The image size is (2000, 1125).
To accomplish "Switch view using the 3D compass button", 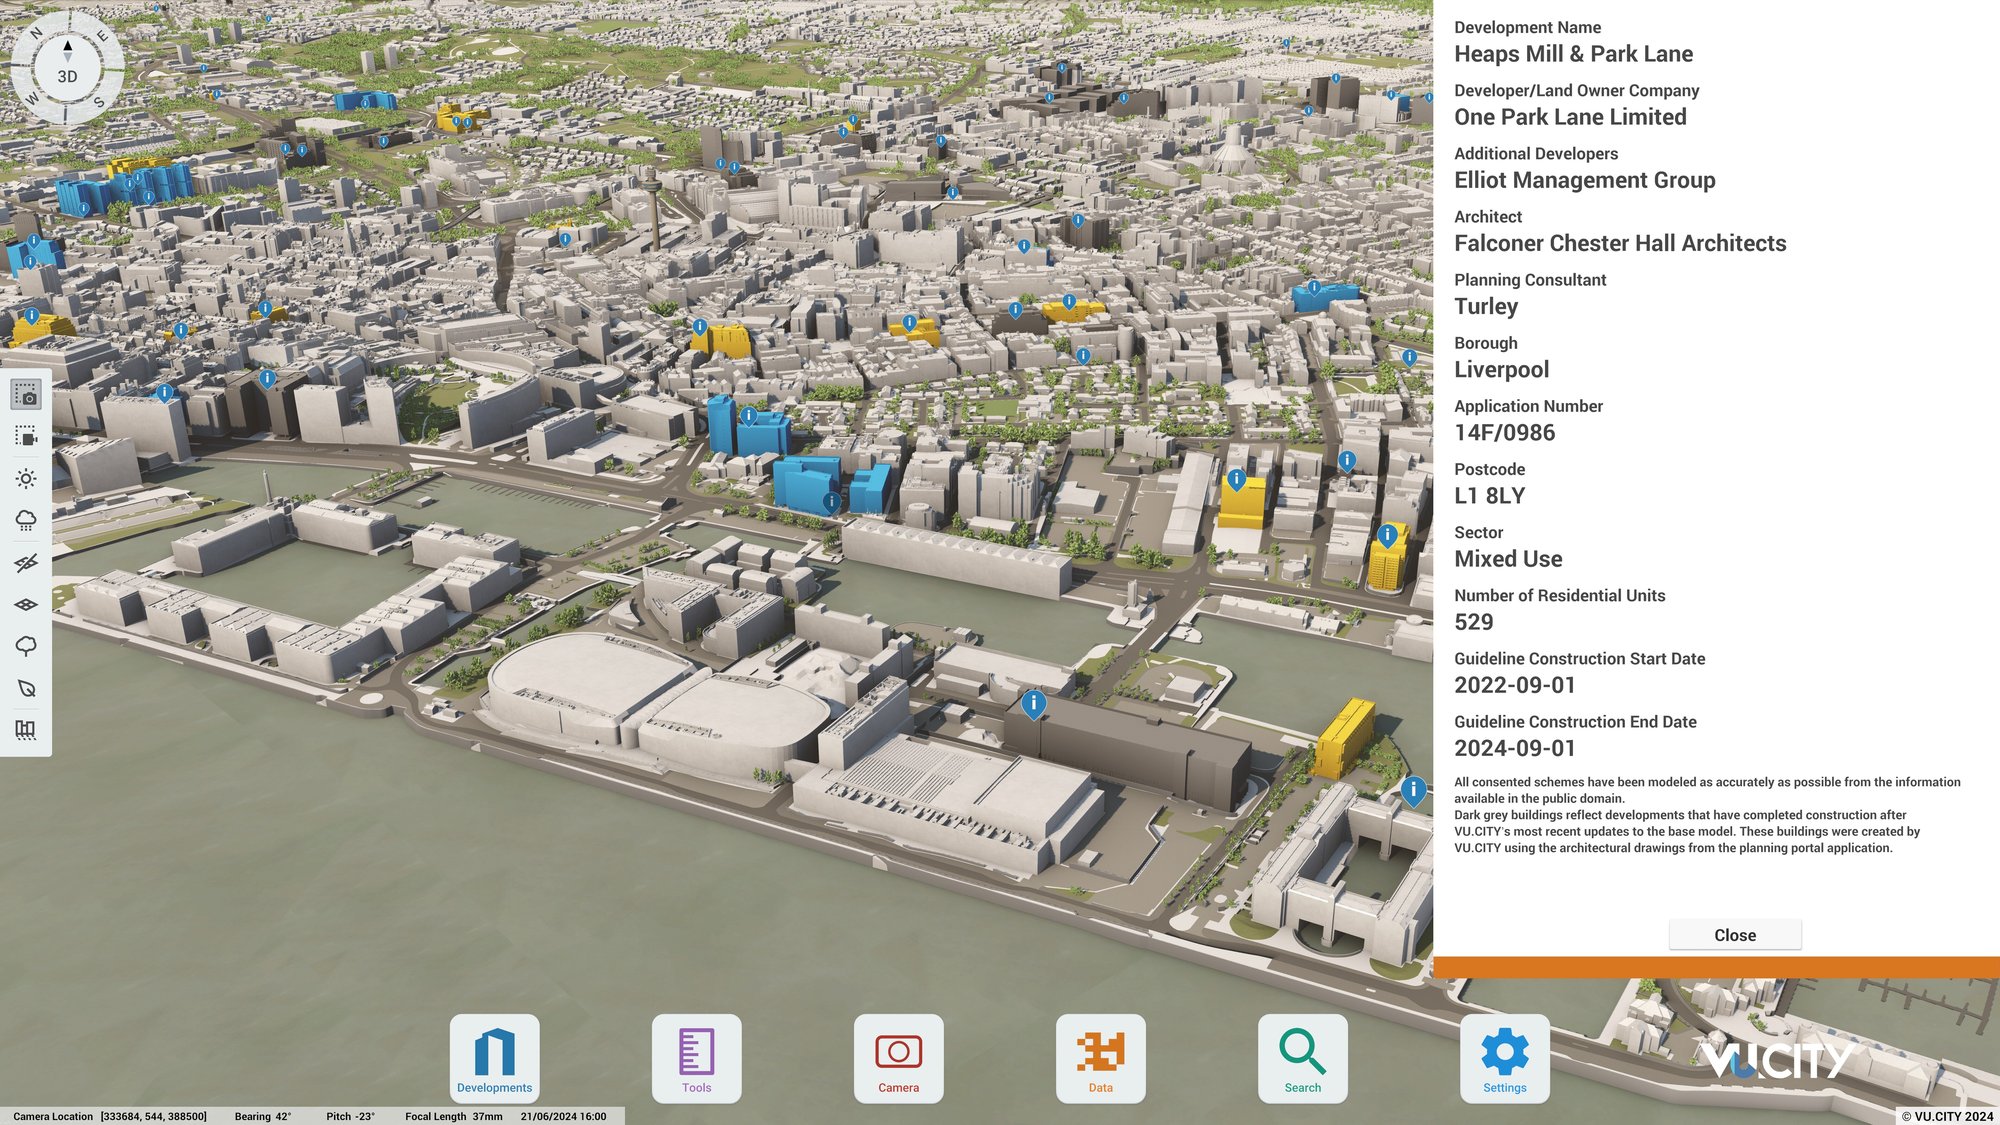I will click(x=67, y=76).
